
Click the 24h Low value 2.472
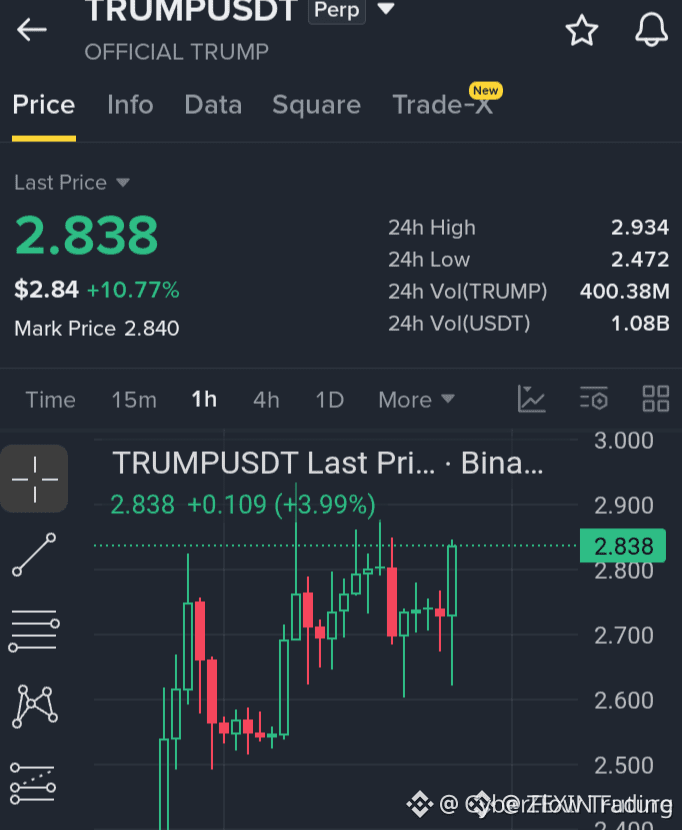click(640, 259)
